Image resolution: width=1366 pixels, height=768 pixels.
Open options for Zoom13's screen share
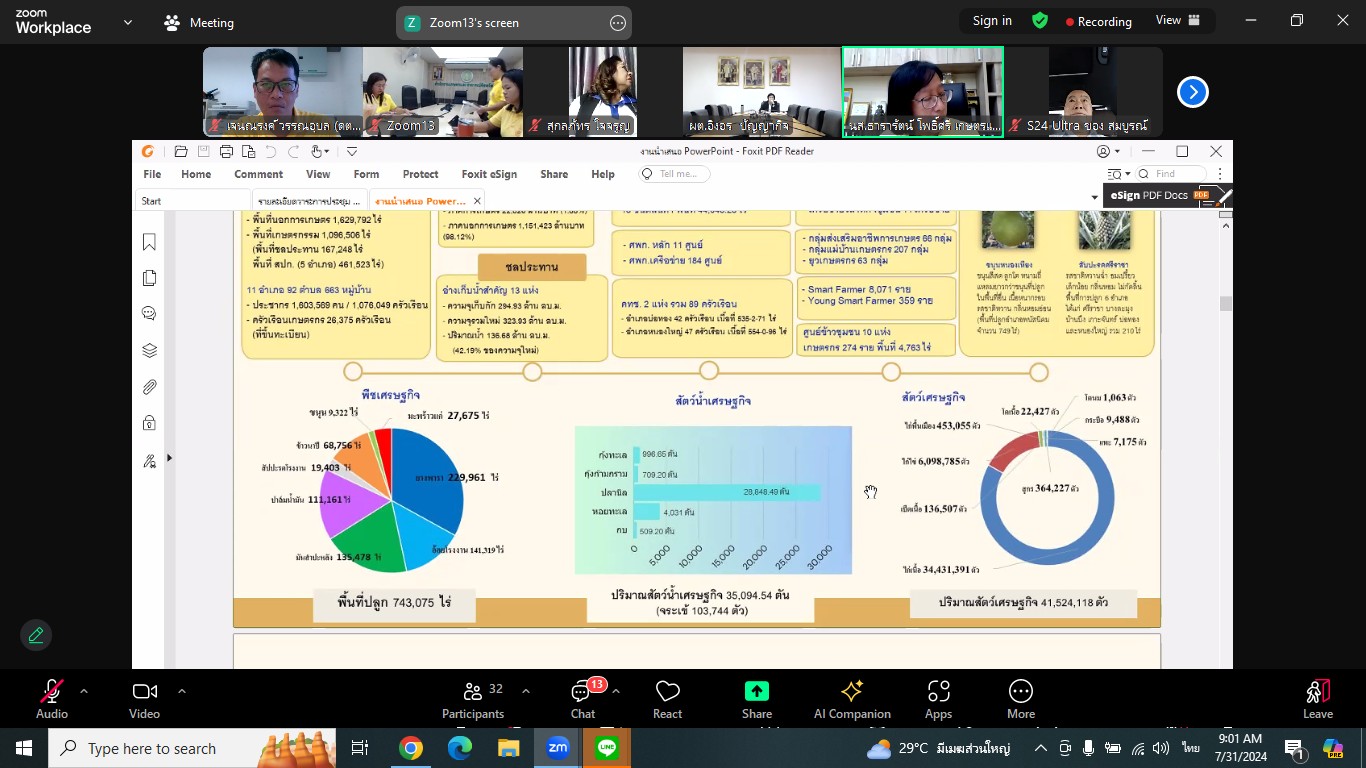click(x=618, y=23)
